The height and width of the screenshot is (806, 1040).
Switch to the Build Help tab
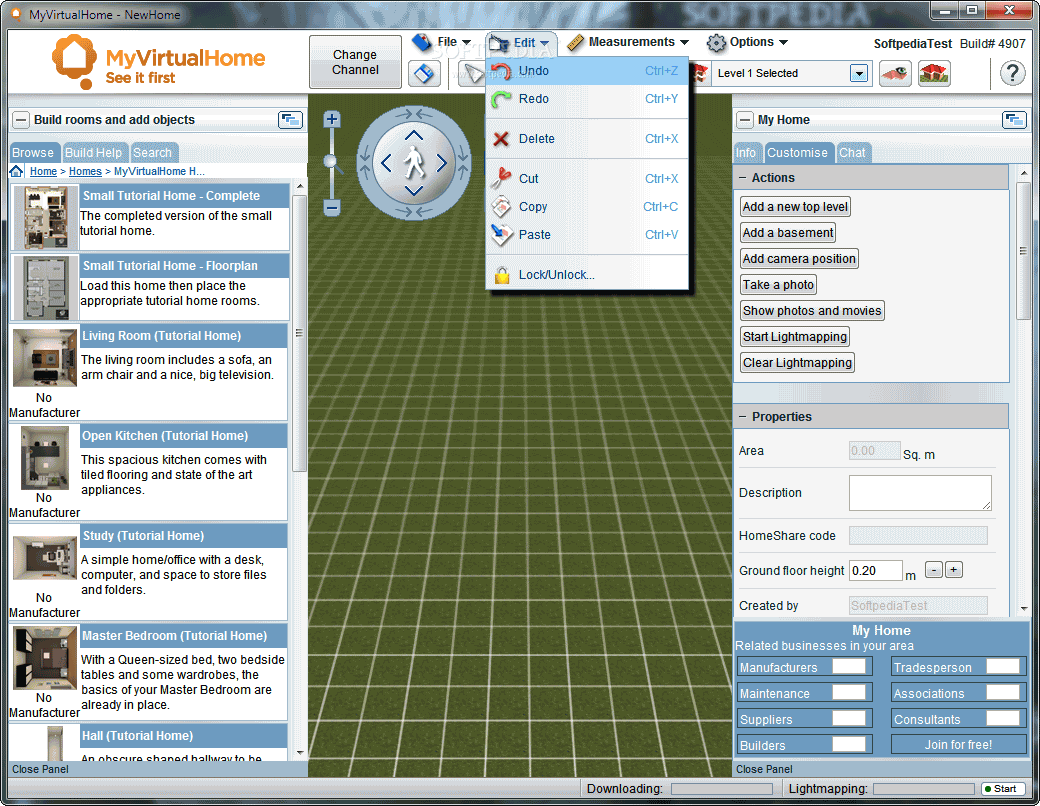coord(94,153)
